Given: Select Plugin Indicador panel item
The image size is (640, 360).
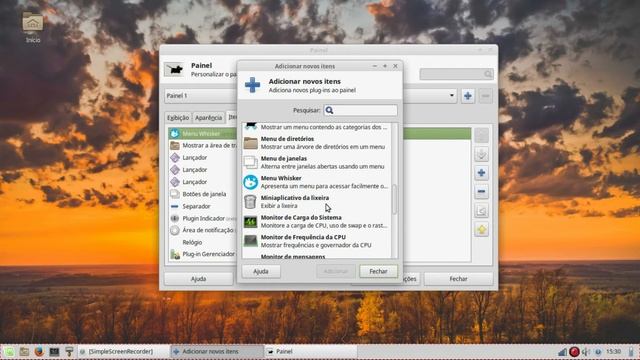Looking at the screenshot, I should [203, 218].
